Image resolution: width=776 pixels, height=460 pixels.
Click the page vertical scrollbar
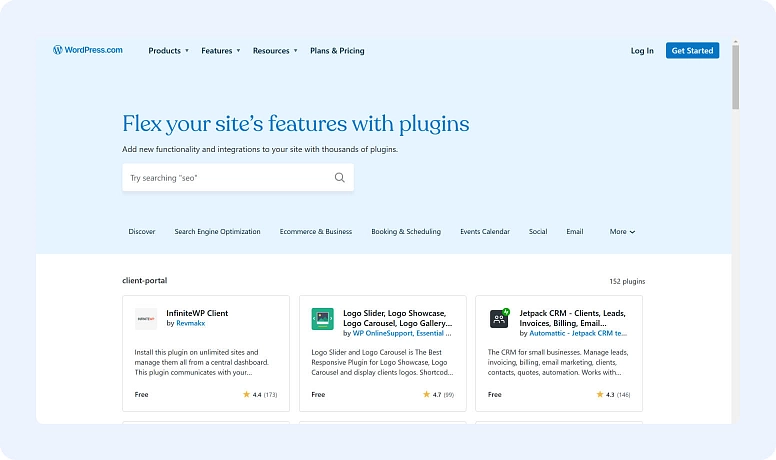[735, 77]
